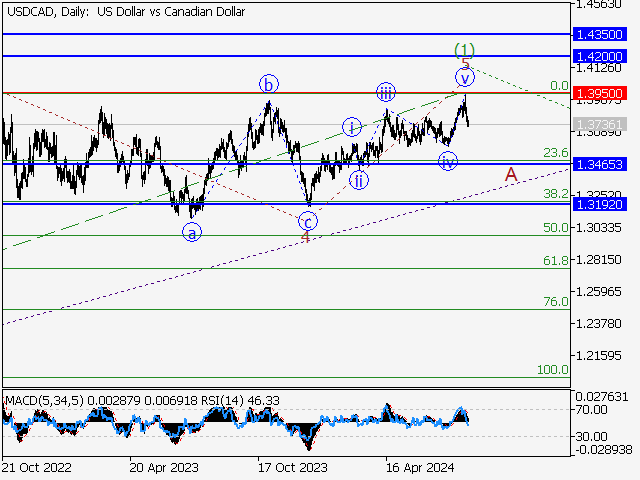The image size is (640, 480).
Task: Click the 0.027631 MACD scale value
Action: coord(602,397)
